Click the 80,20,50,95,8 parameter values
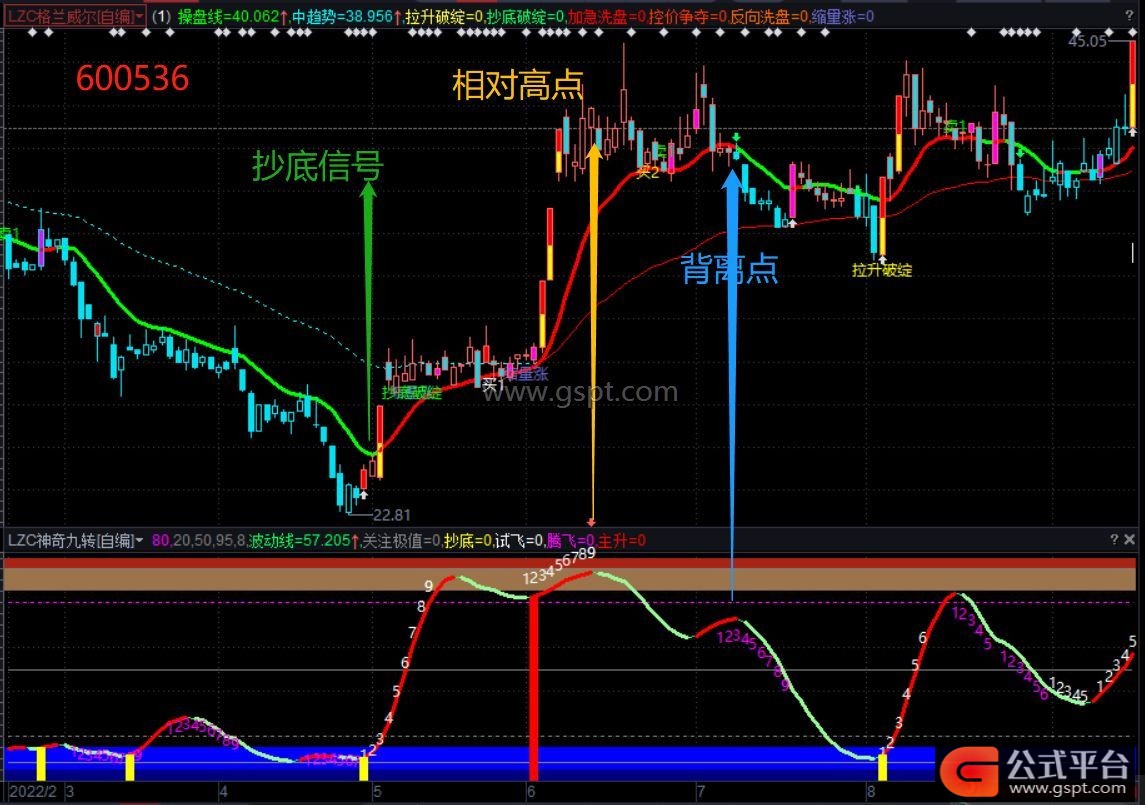The width and height of the screenshot is (1145, 805). pyautogui.click(x=199, y=541)
